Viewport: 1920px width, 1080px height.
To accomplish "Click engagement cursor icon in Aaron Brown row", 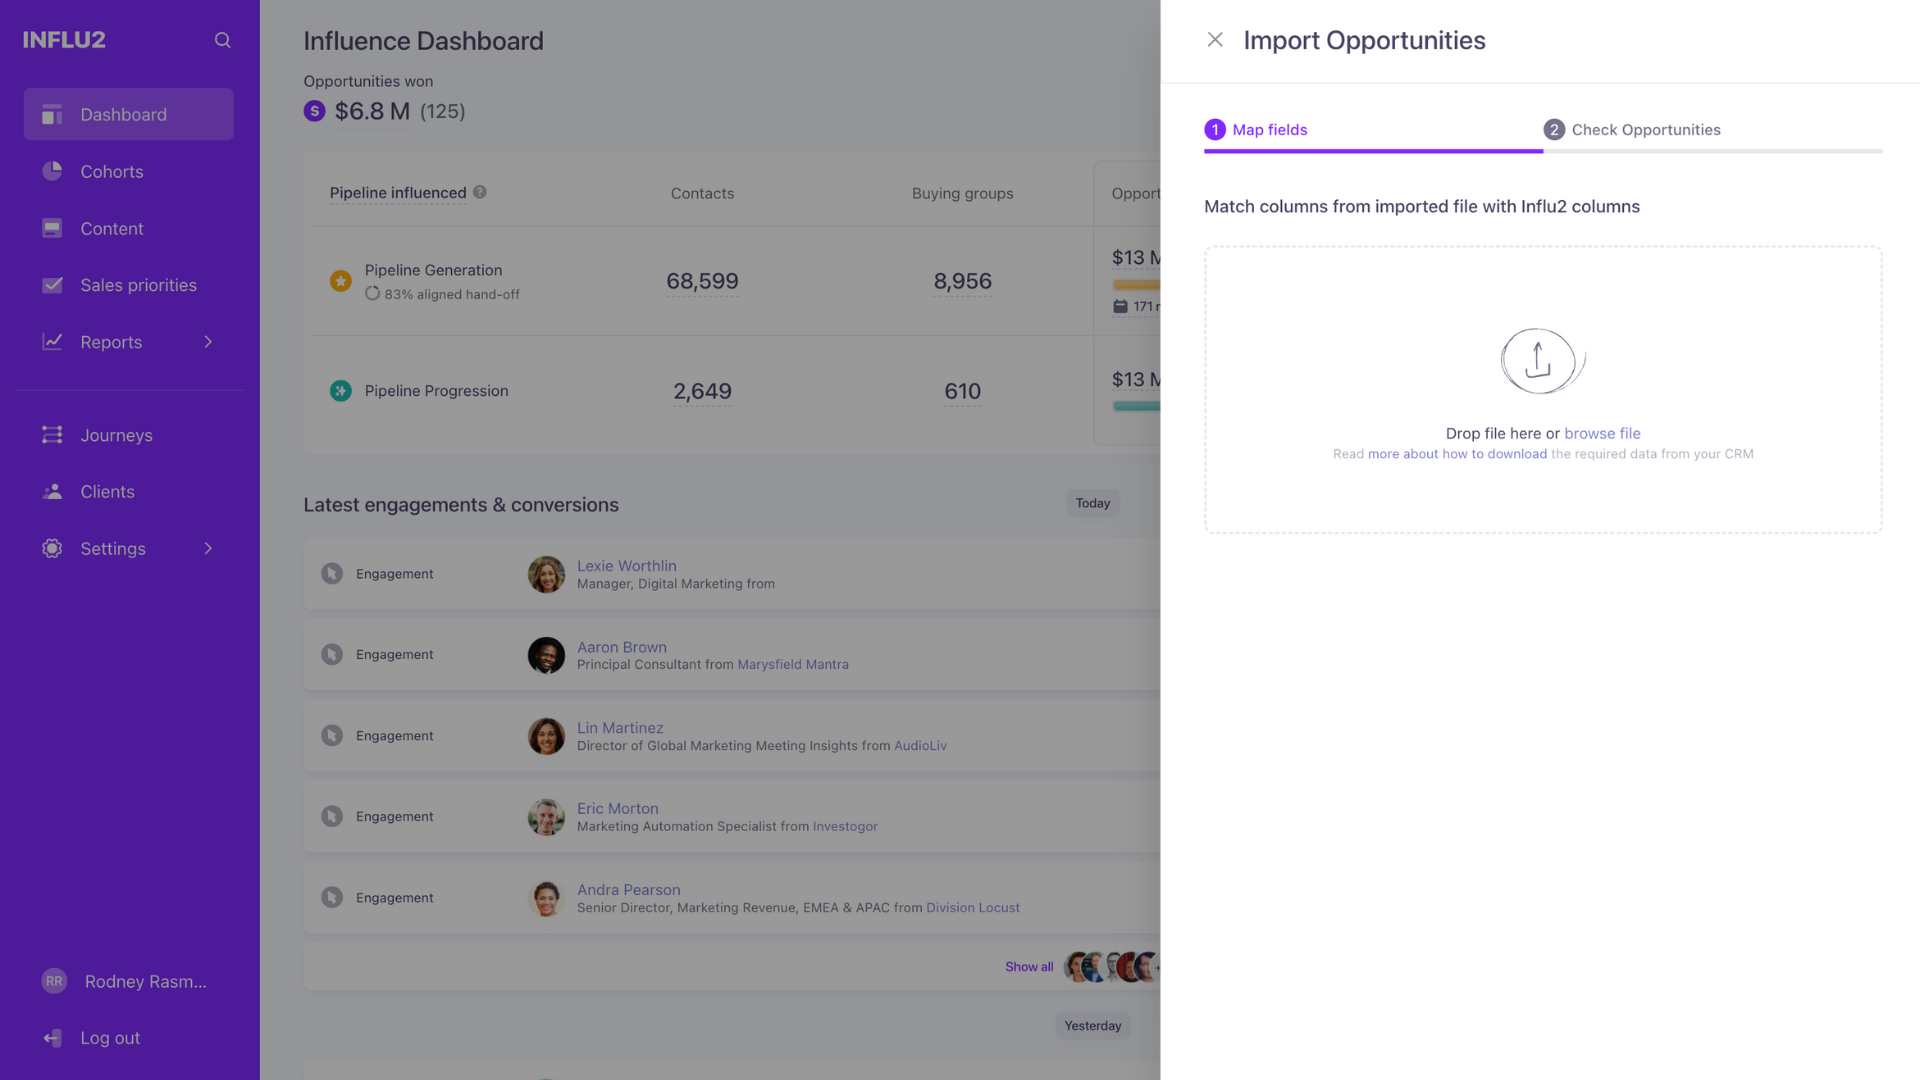I will click(x=332, y=655).
